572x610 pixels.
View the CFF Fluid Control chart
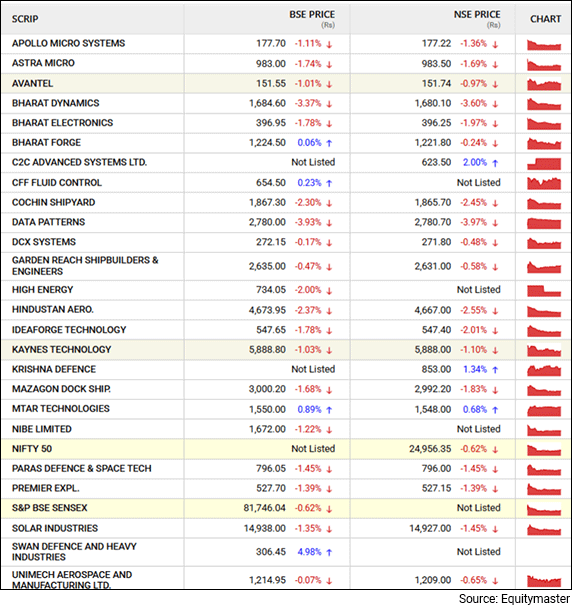point(544,183)
